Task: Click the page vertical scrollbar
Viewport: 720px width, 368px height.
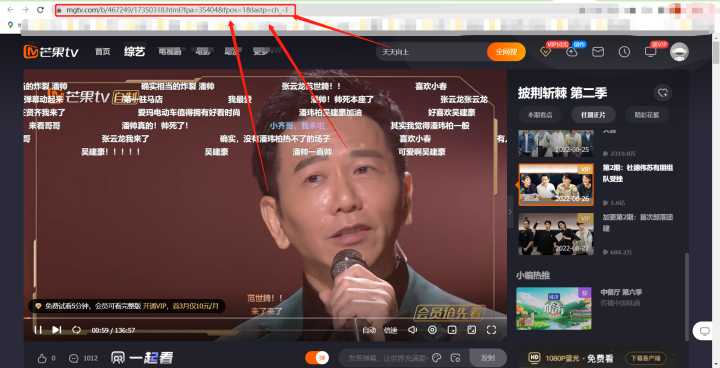Action: pos(716,51)
